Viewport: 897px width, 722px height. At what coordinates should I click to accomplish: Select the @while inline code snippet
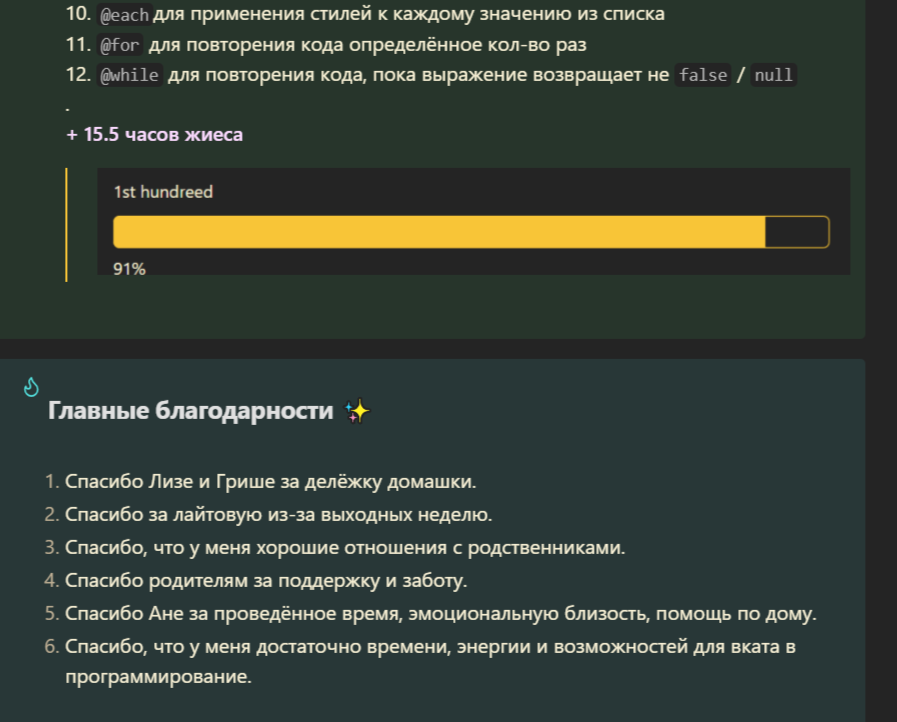tap(129, 75)
